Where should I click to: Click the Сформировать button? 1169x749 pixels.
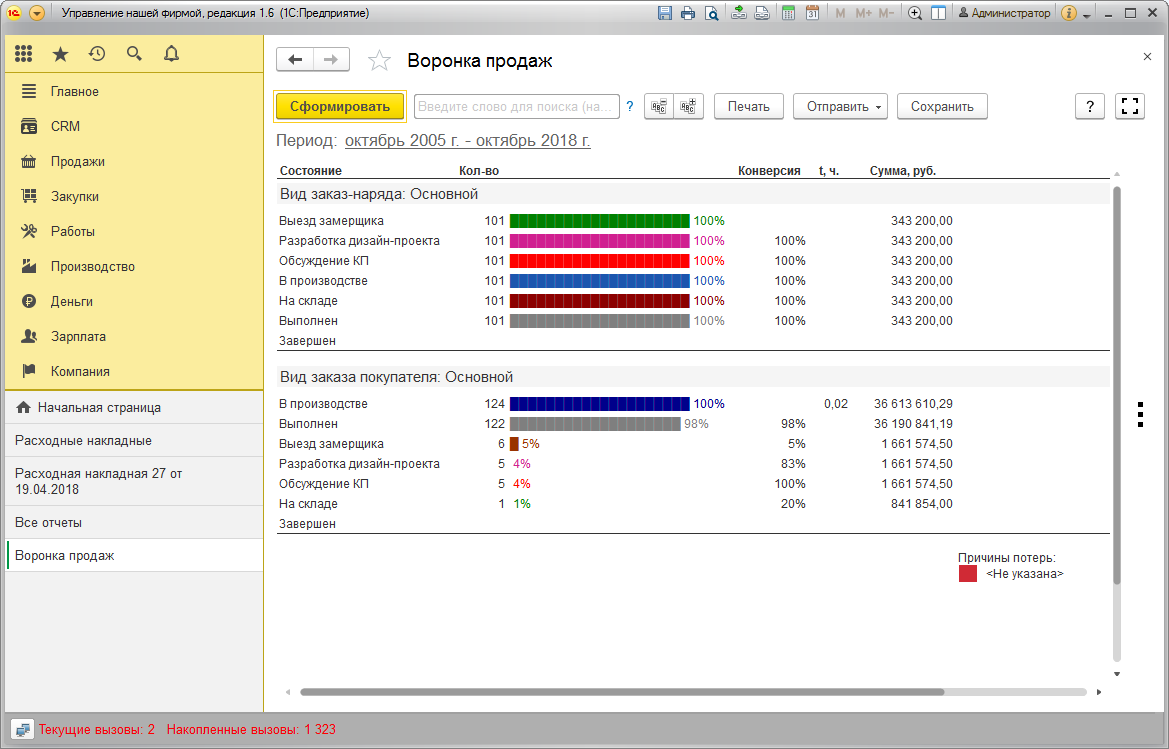click(x=340, y=107)
